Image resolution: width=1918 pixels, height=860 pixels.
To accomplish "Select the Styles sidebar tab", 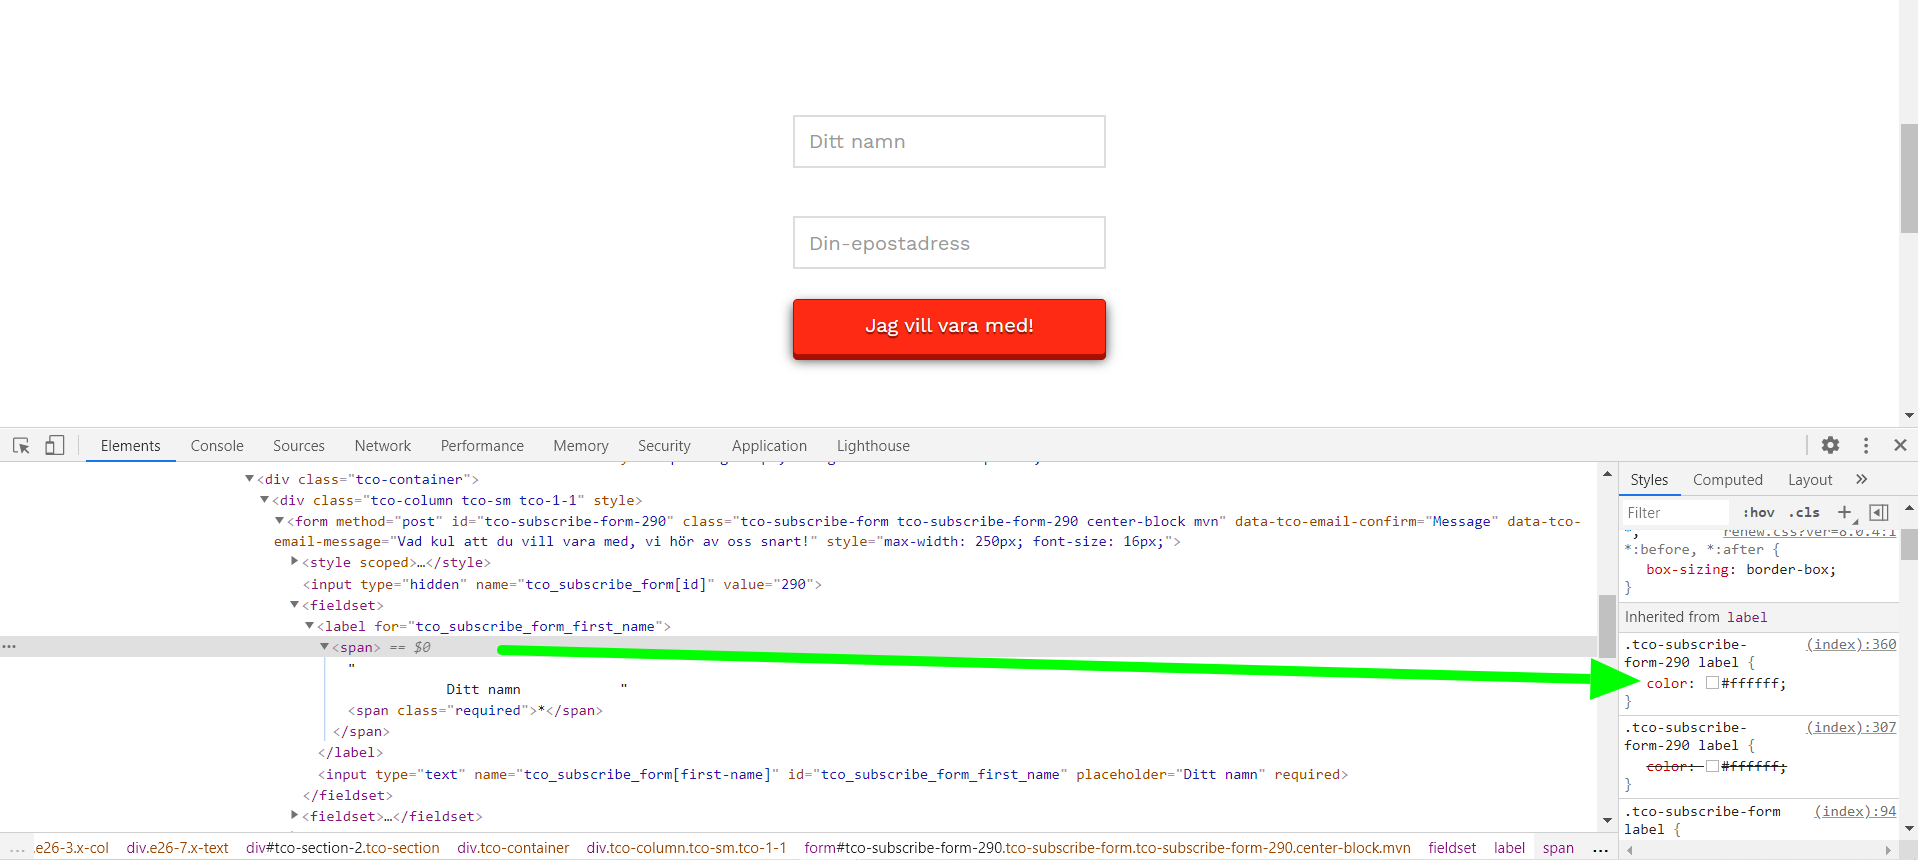I will (x=1649, y=480).
